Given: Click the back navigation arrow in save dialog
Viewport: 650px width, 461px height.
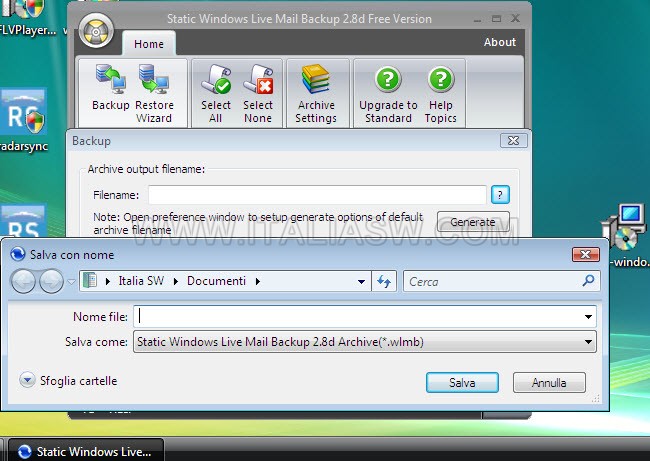Looking at the screenshot, I should tap(23, 281).
